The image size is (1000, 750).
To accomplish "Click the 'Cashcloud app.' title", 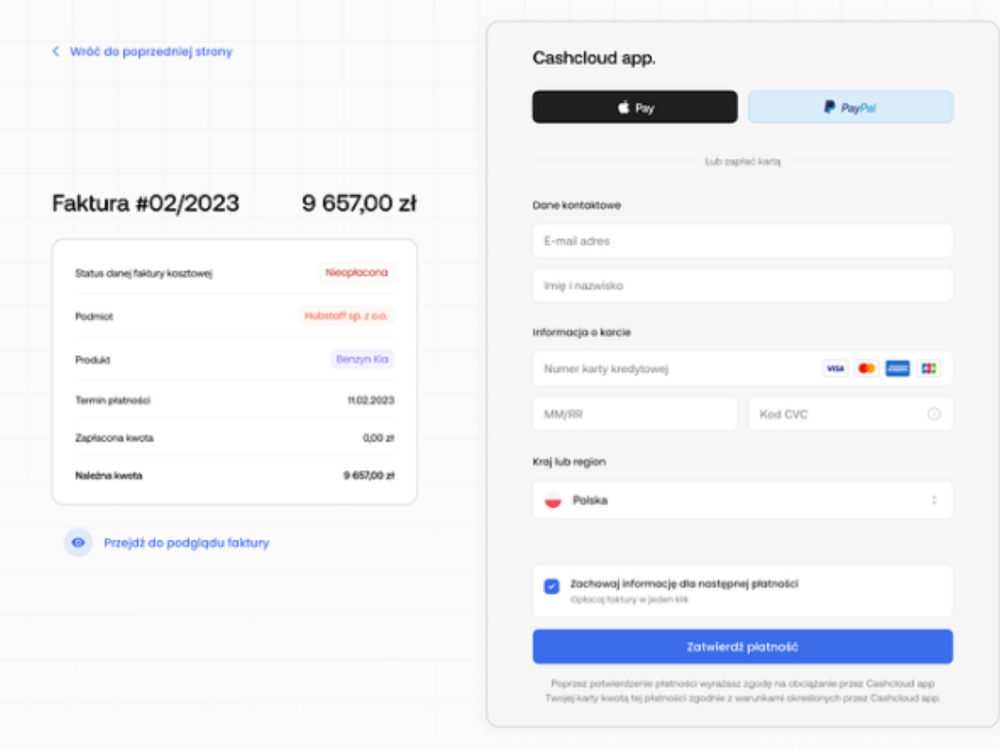I will coord(594,58).
